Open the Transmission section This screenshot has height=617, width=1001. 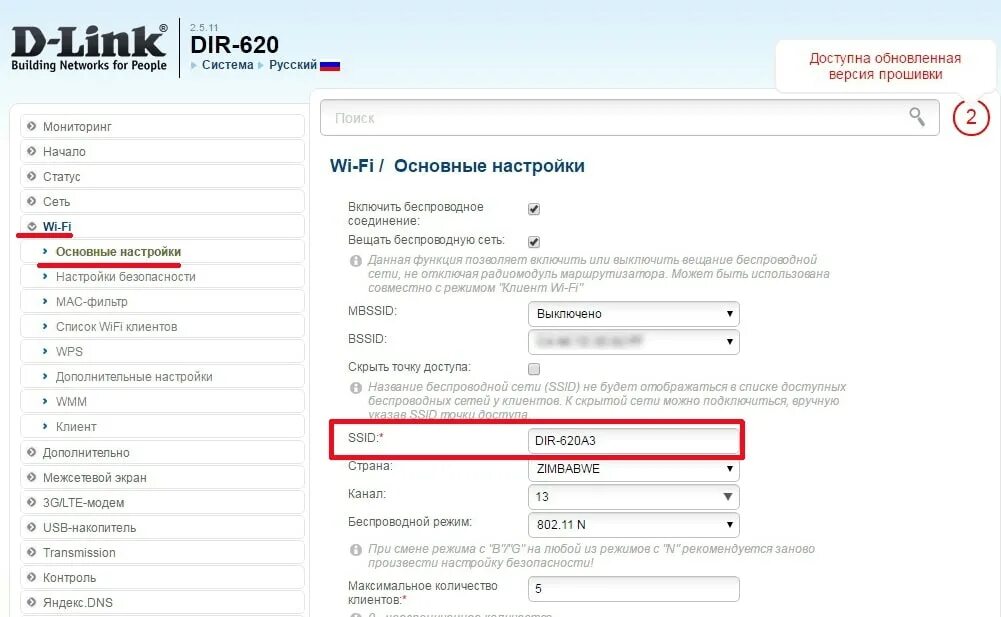[78, 552]
